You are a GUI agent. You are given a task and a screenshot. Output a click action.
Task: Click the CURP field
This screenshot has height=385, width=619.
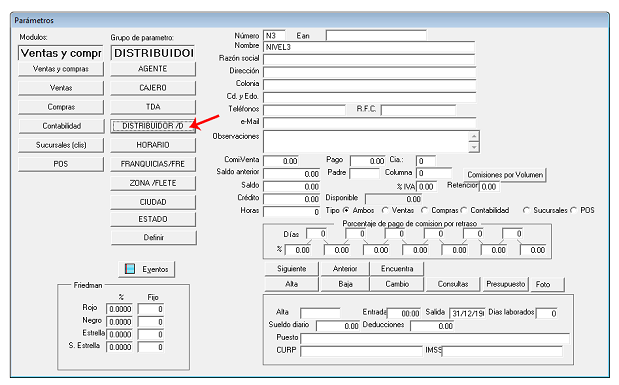361,351
